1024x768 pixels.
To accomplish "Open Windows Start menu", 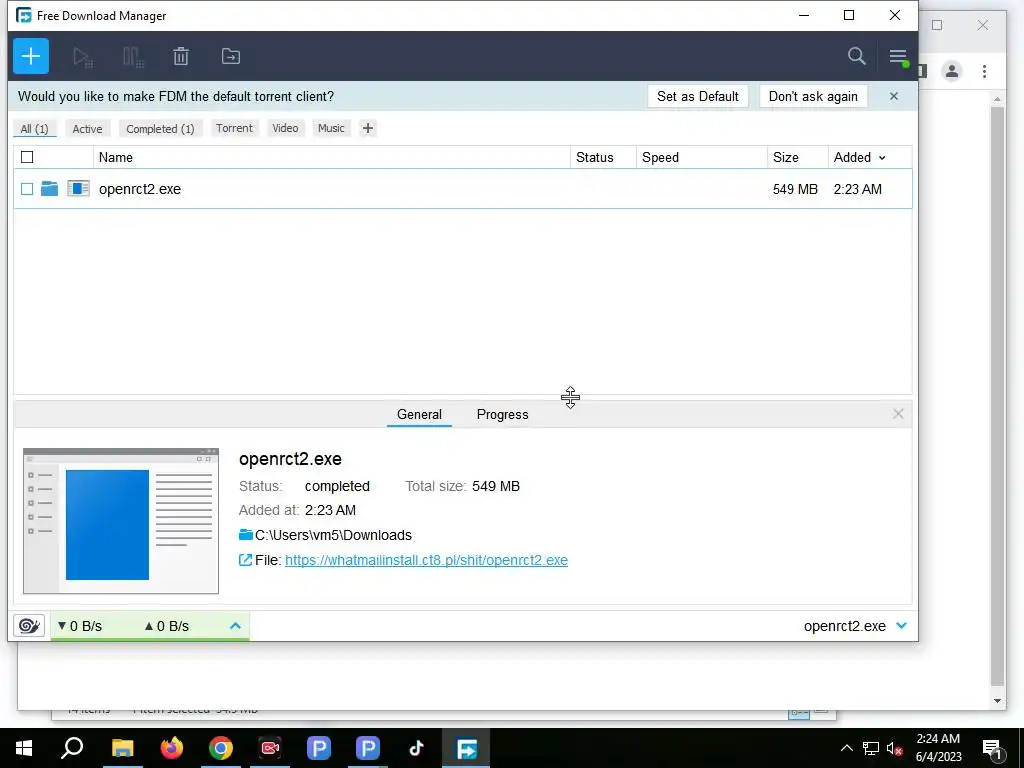I will point(24,748).
